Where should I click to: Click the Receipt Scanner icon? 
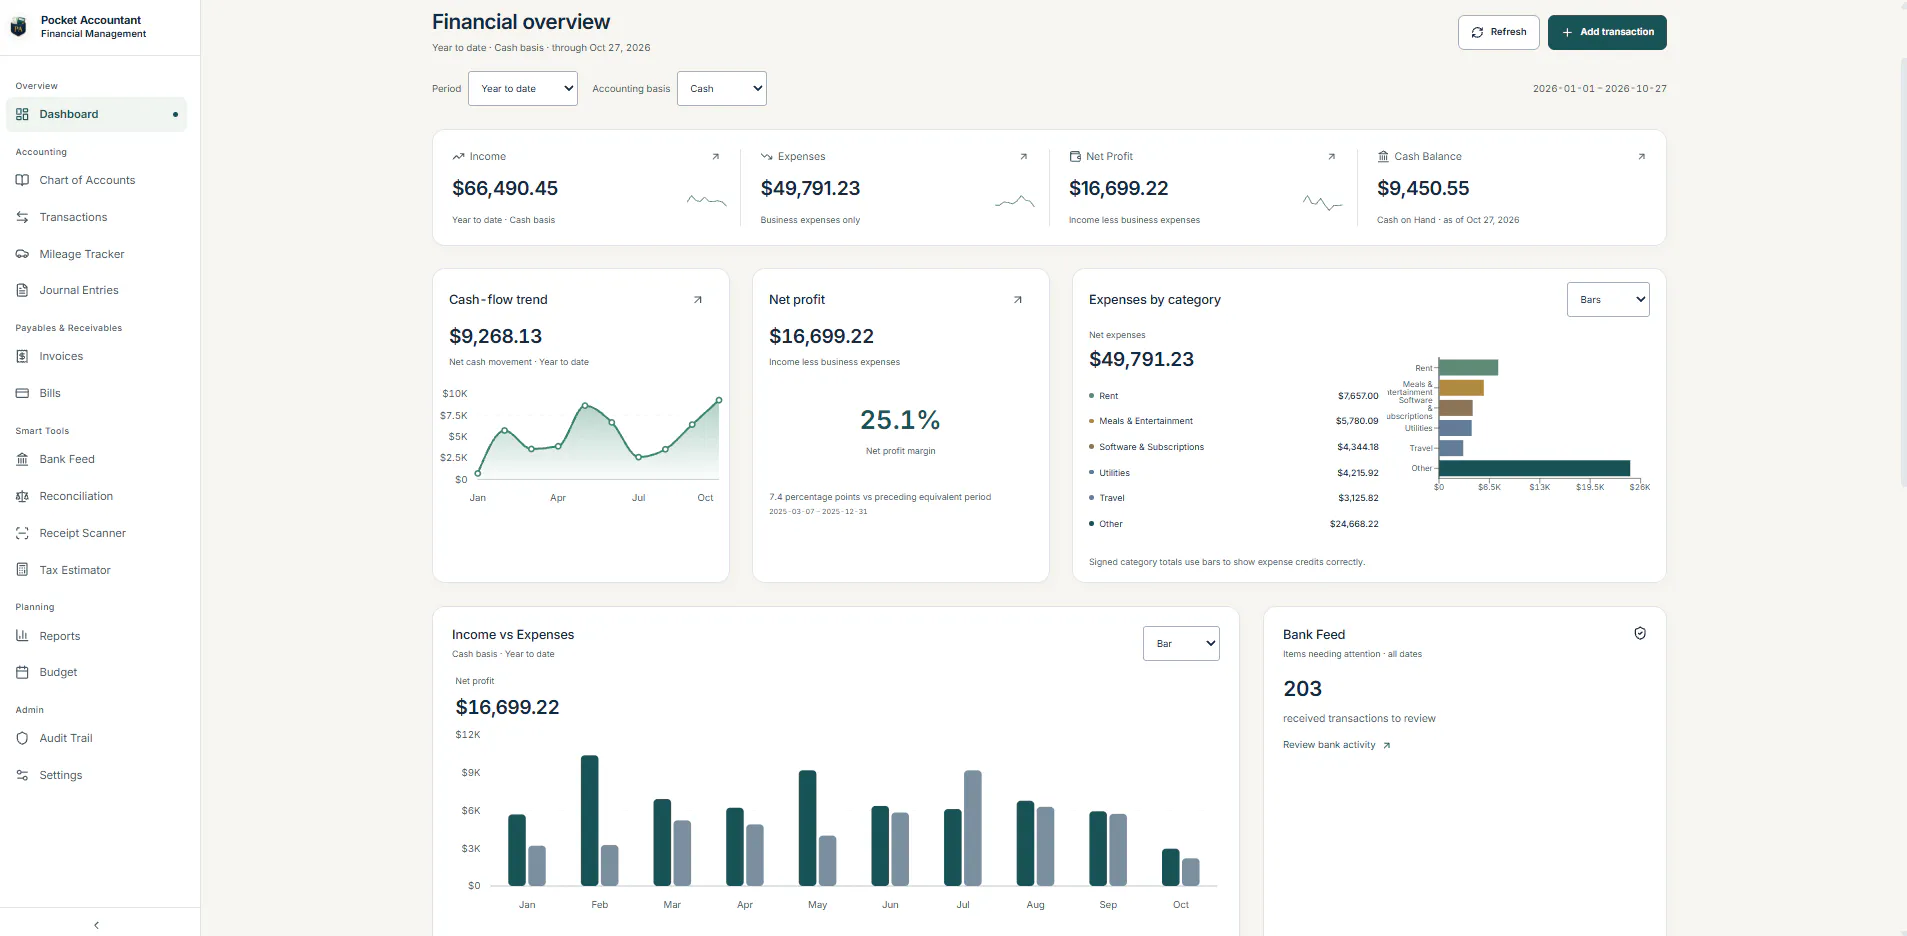tap(22, 533)
